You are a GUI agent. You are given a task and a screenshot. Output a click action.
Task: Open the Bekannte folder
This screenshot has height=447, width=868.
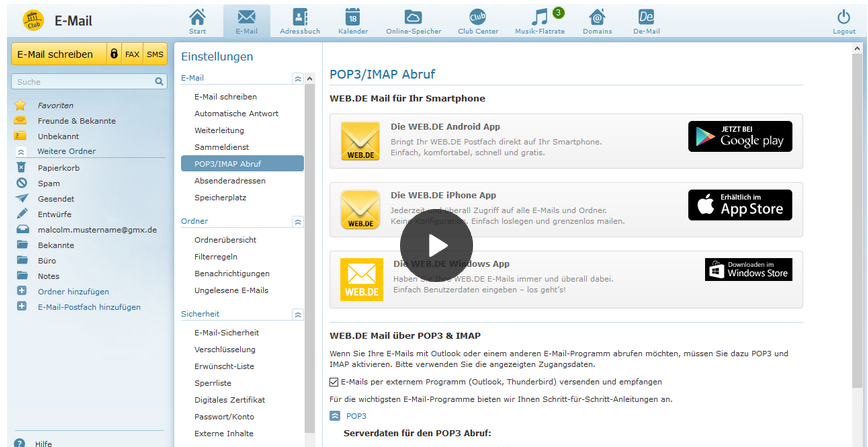point(55,244)
